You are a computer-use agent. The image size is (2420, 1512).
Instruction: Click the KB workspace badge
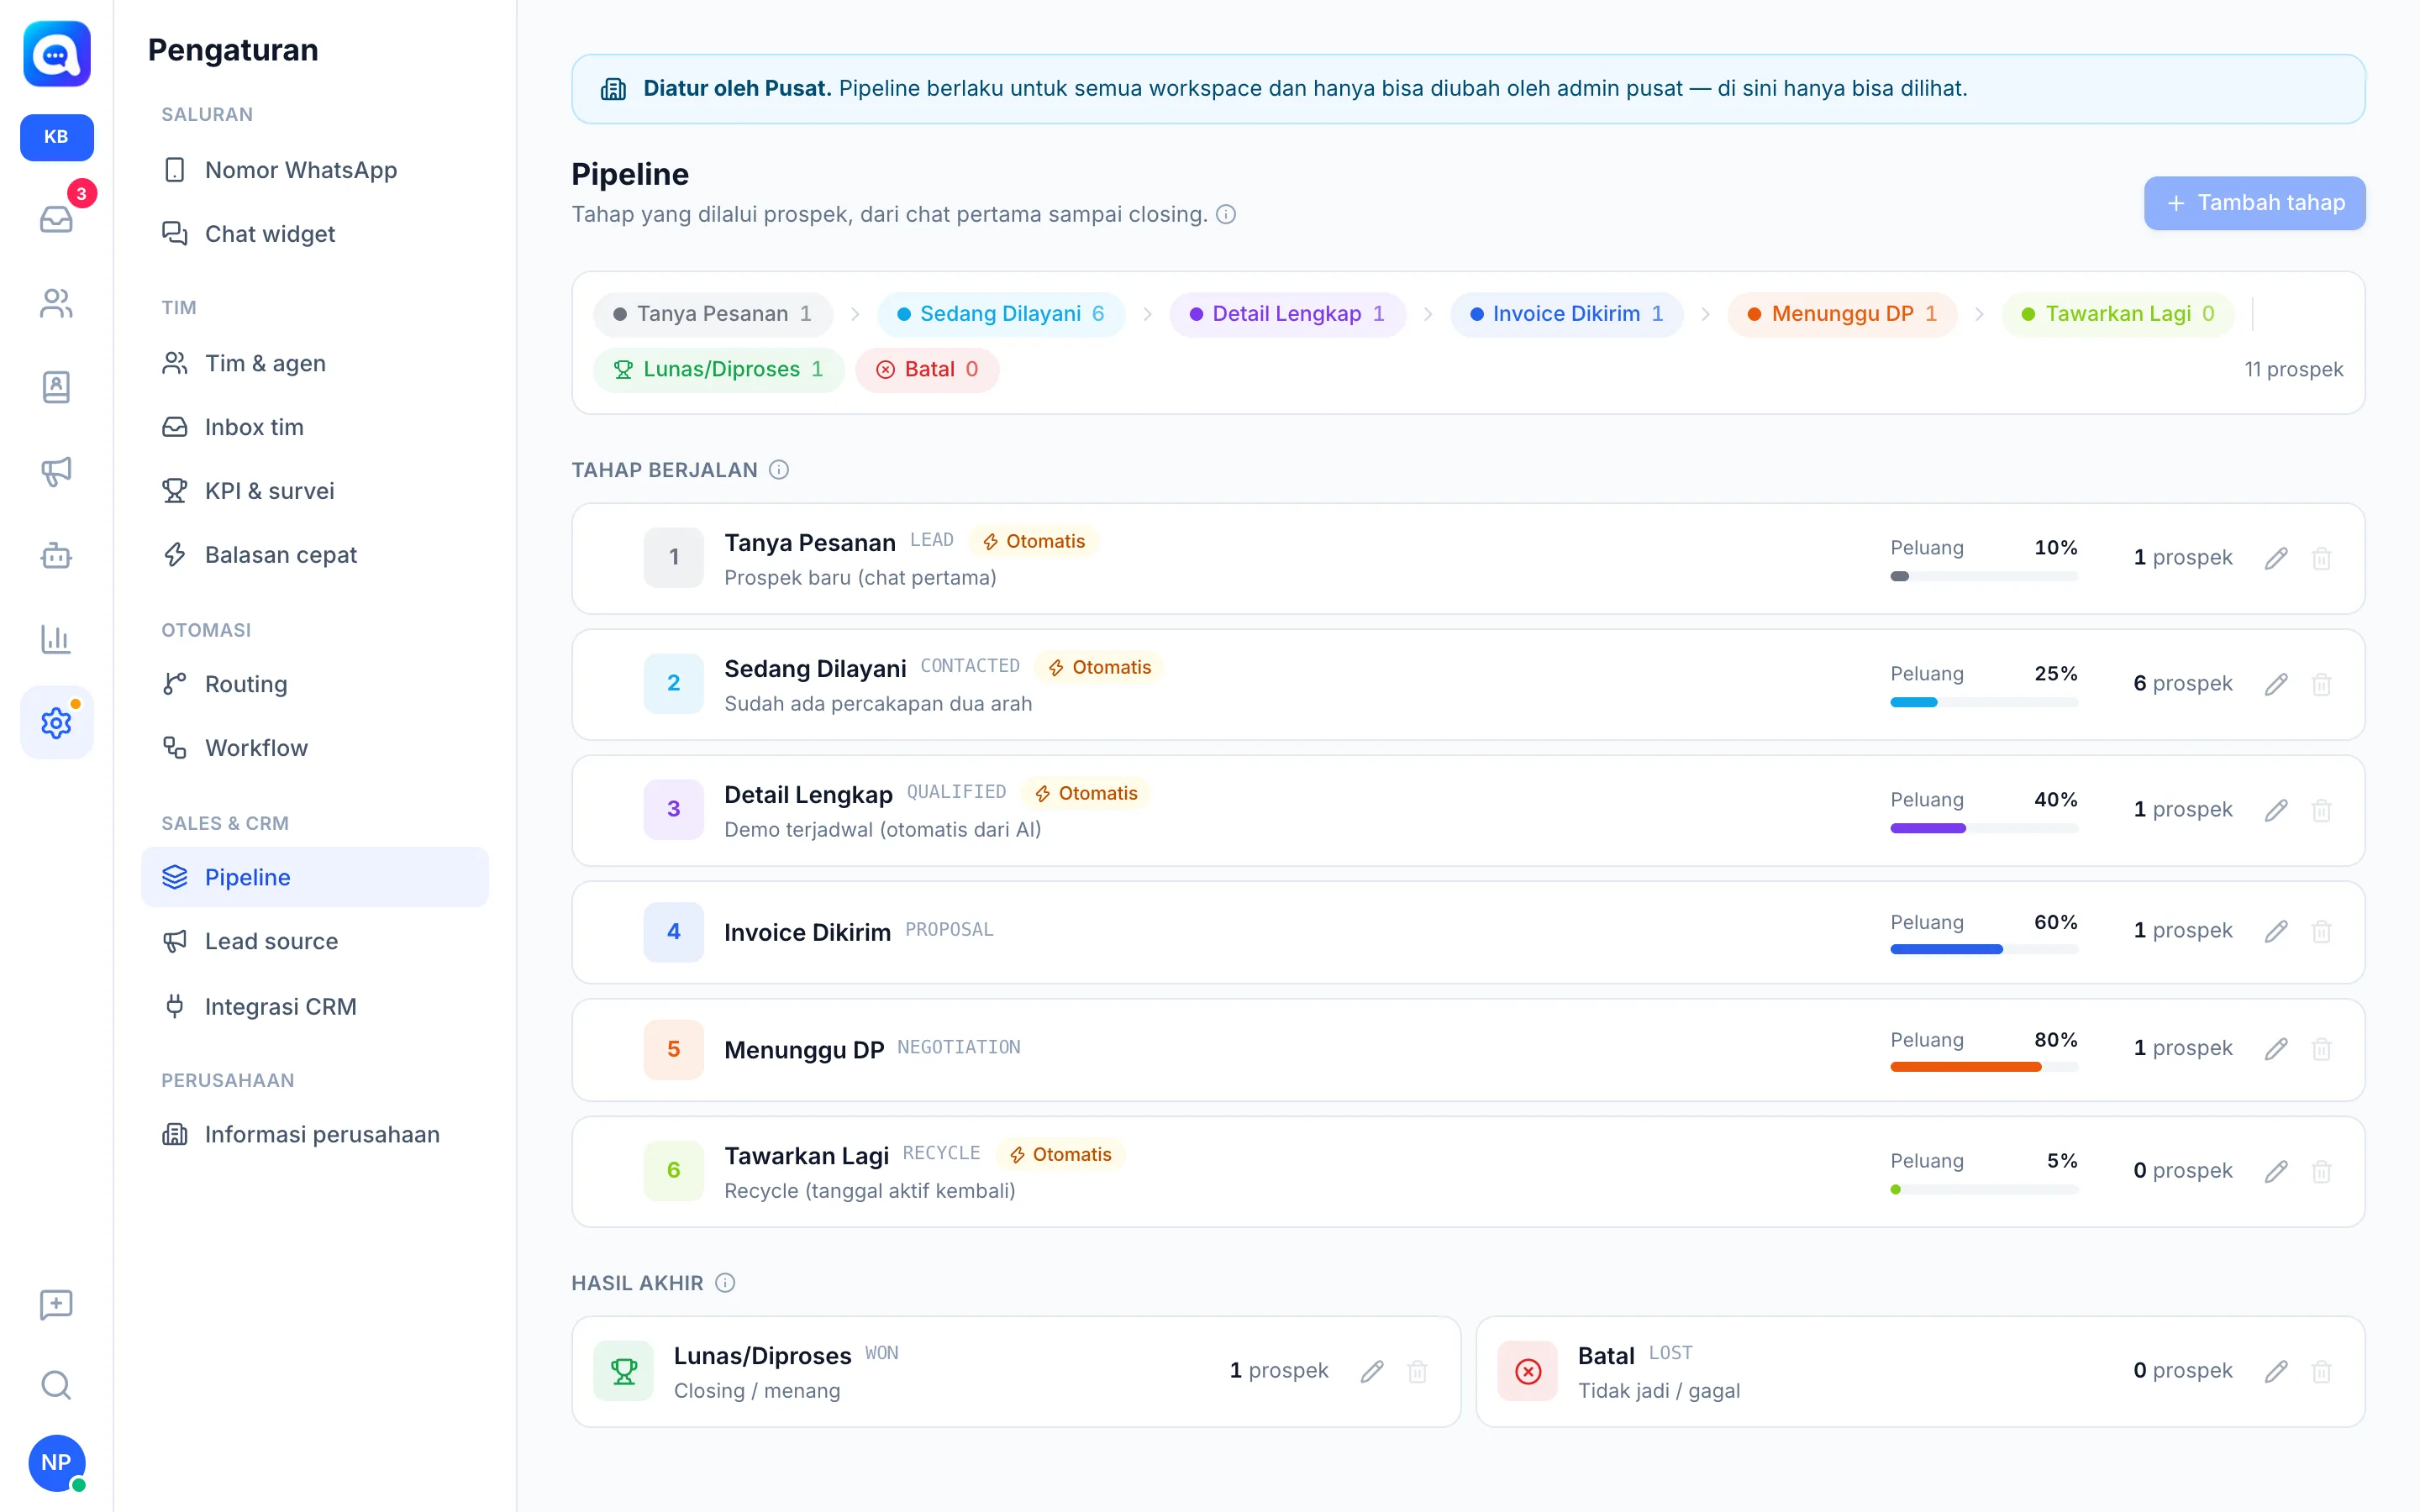[x=56, y=137]
